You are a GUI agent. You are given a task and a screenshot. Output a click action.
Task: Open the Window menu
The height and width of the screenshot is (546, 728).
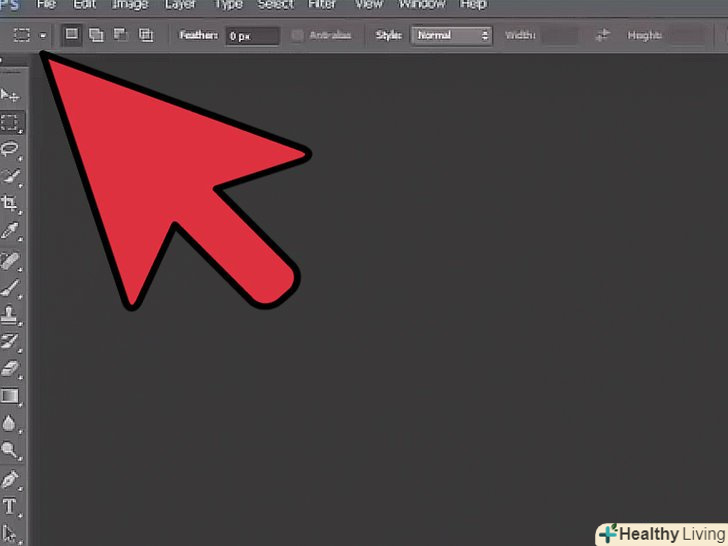(422, 5)
